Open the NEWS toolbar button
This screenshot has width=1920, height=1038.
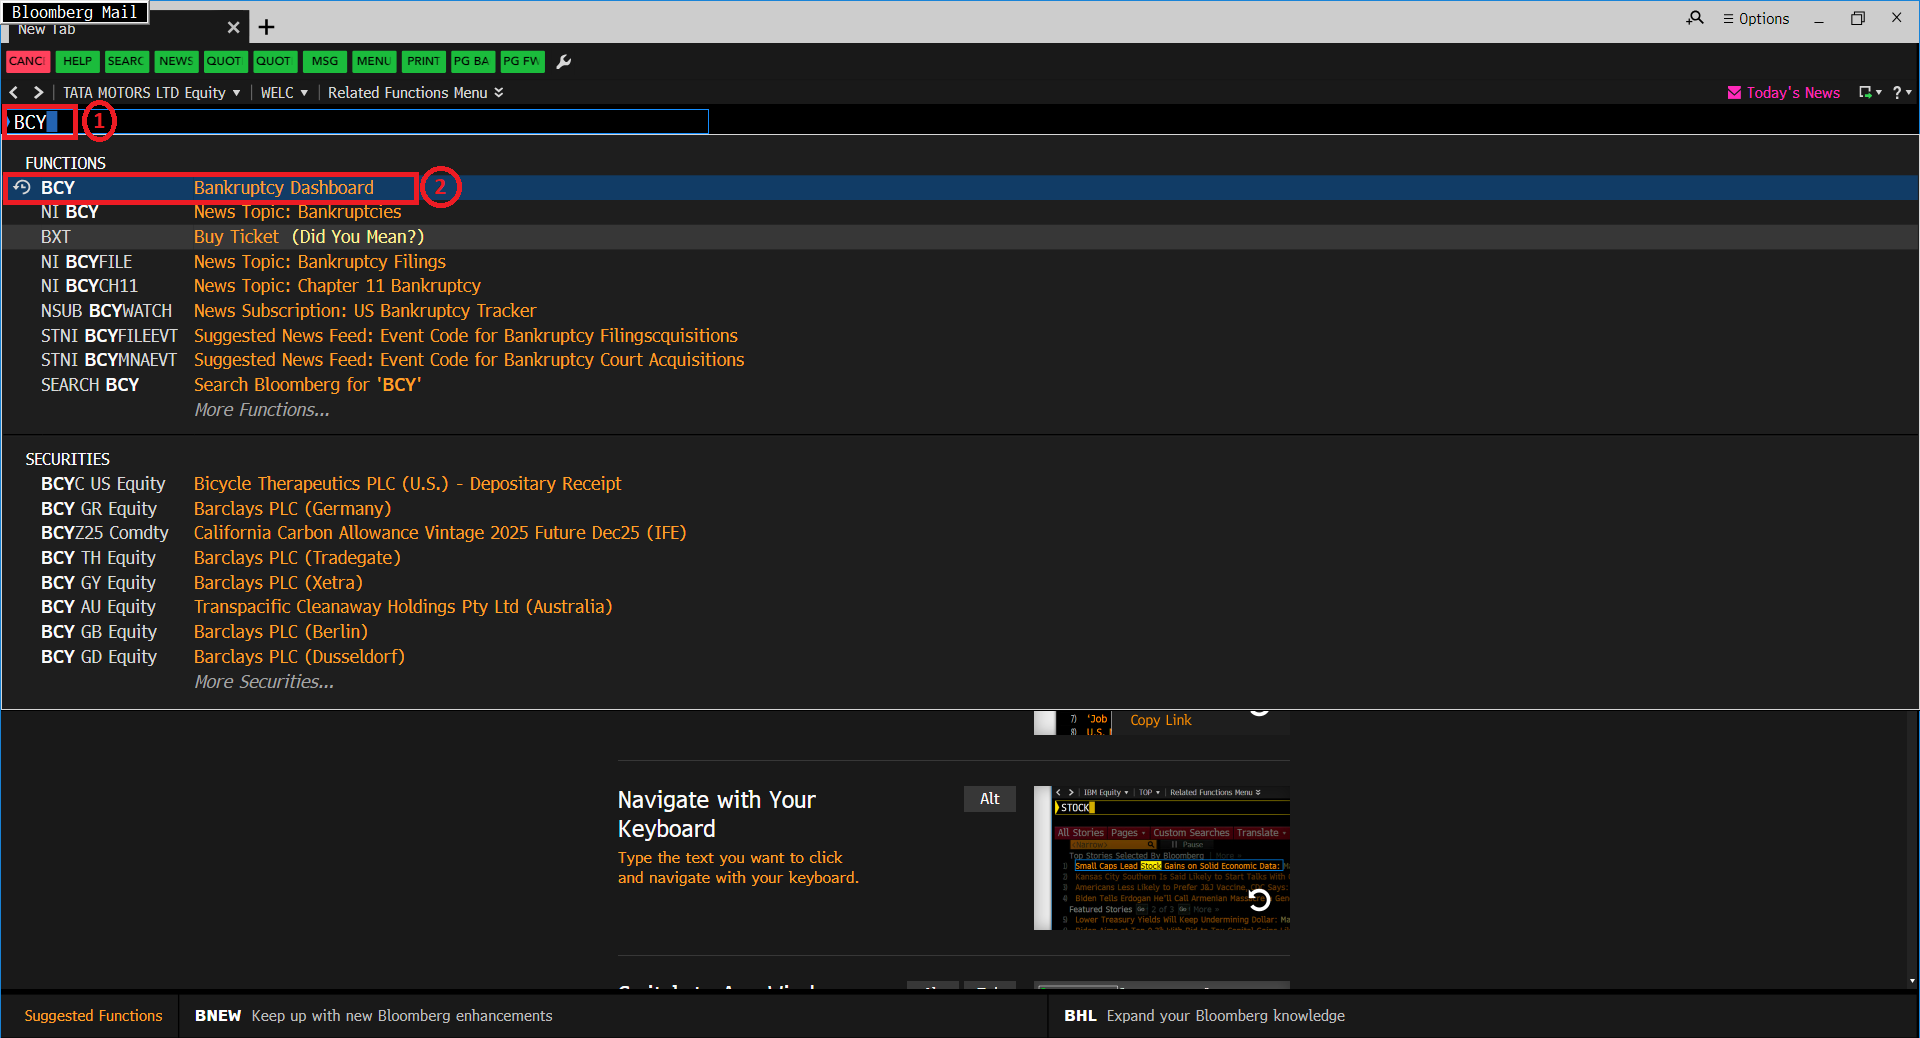(x=176, y=61)
